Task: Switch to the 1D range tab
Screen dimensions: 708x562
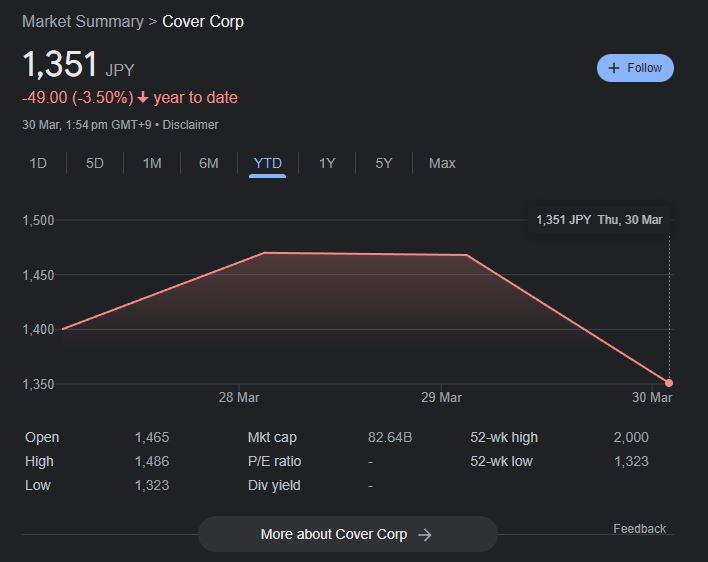Action: [38, 163]
